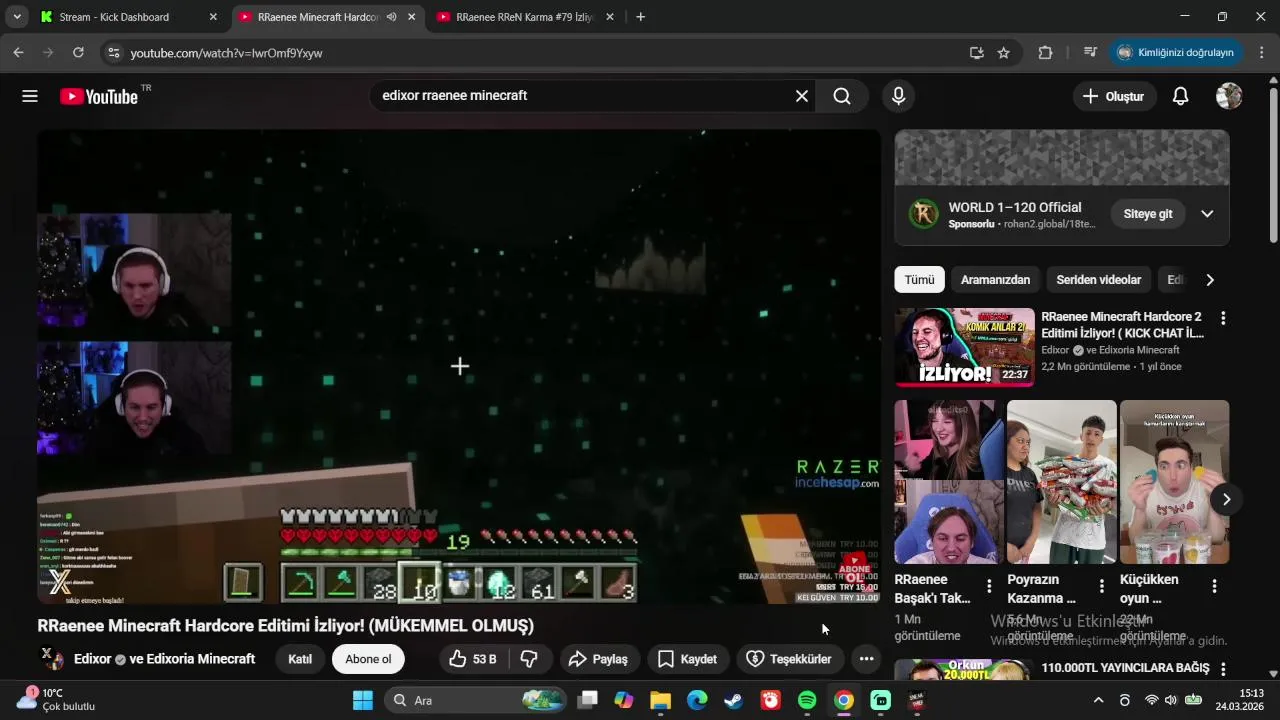Open more actions for the current video
1280x720 pixels.
click(866, 659)
